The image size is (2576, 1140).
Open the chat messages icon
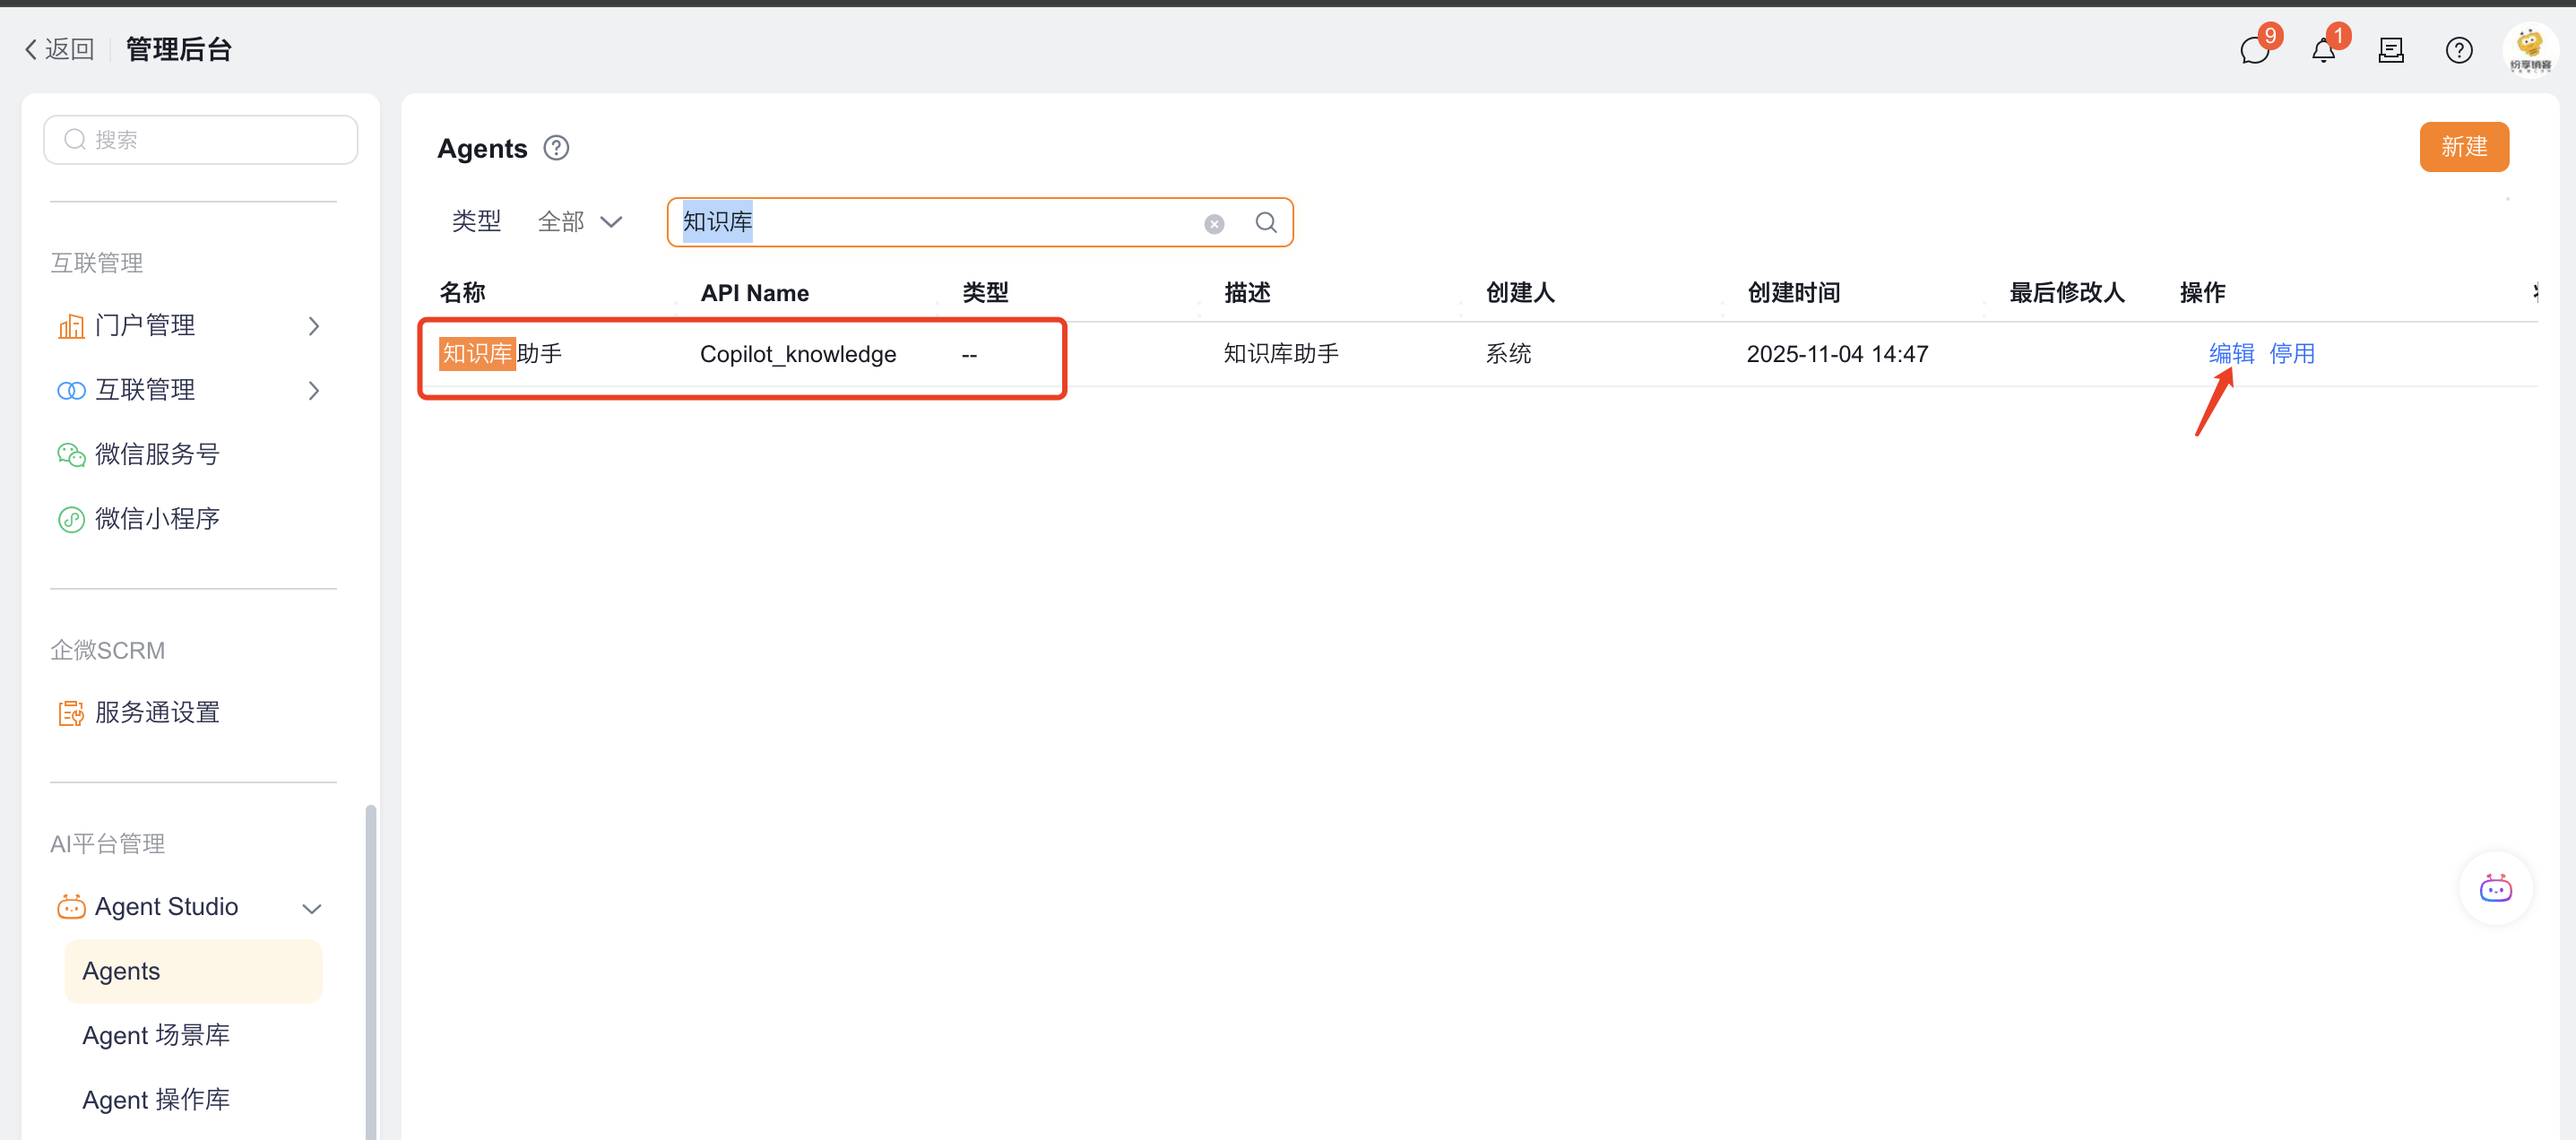2254,50
